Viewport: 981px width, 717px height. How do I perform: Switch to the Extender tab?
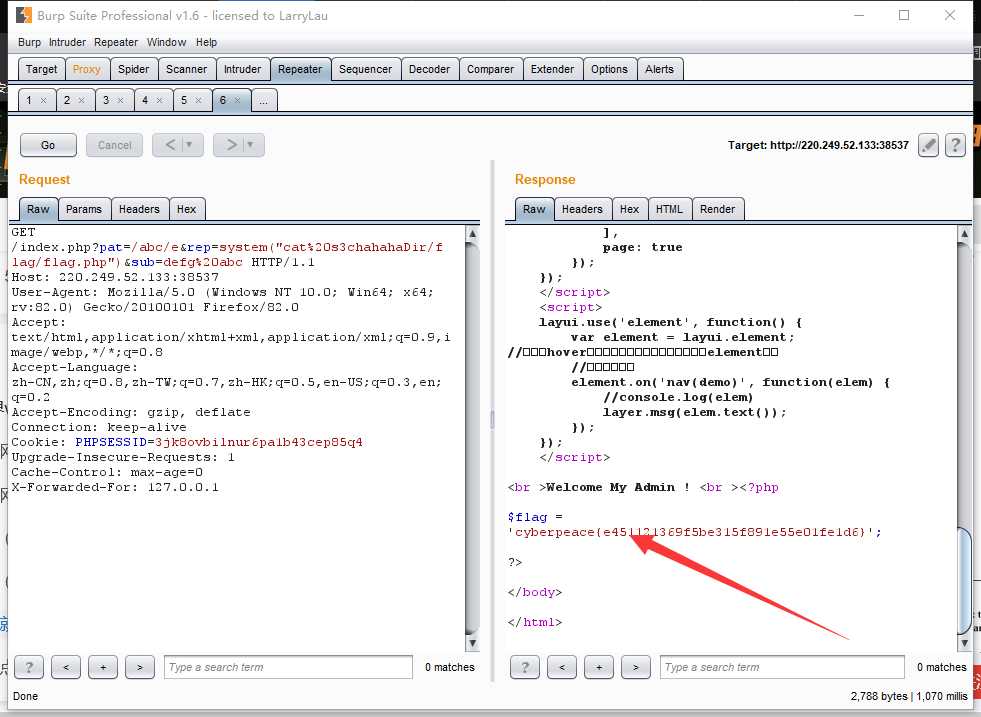point(552,69)
